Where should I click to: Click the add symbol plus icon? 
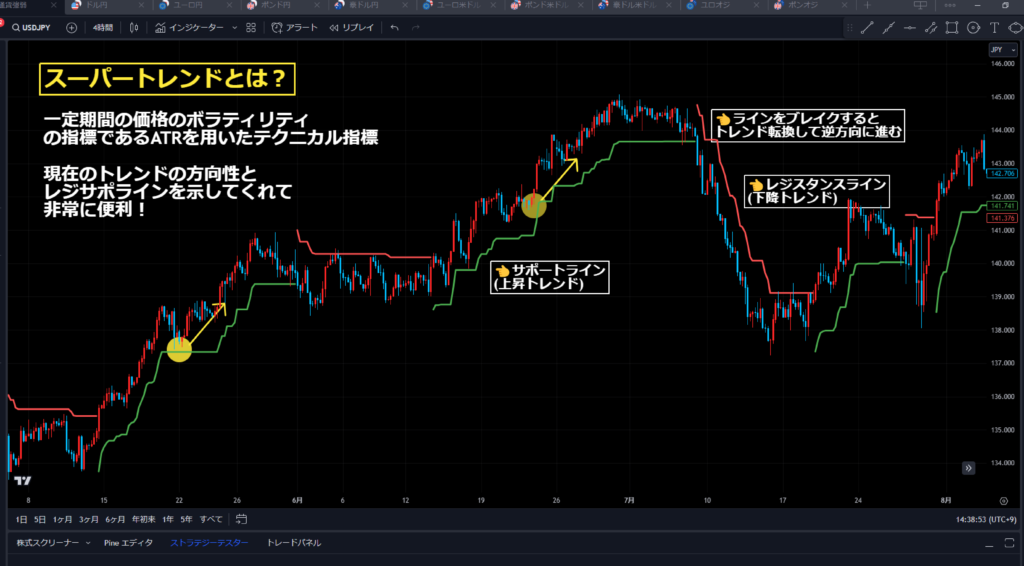coord(71,28)
